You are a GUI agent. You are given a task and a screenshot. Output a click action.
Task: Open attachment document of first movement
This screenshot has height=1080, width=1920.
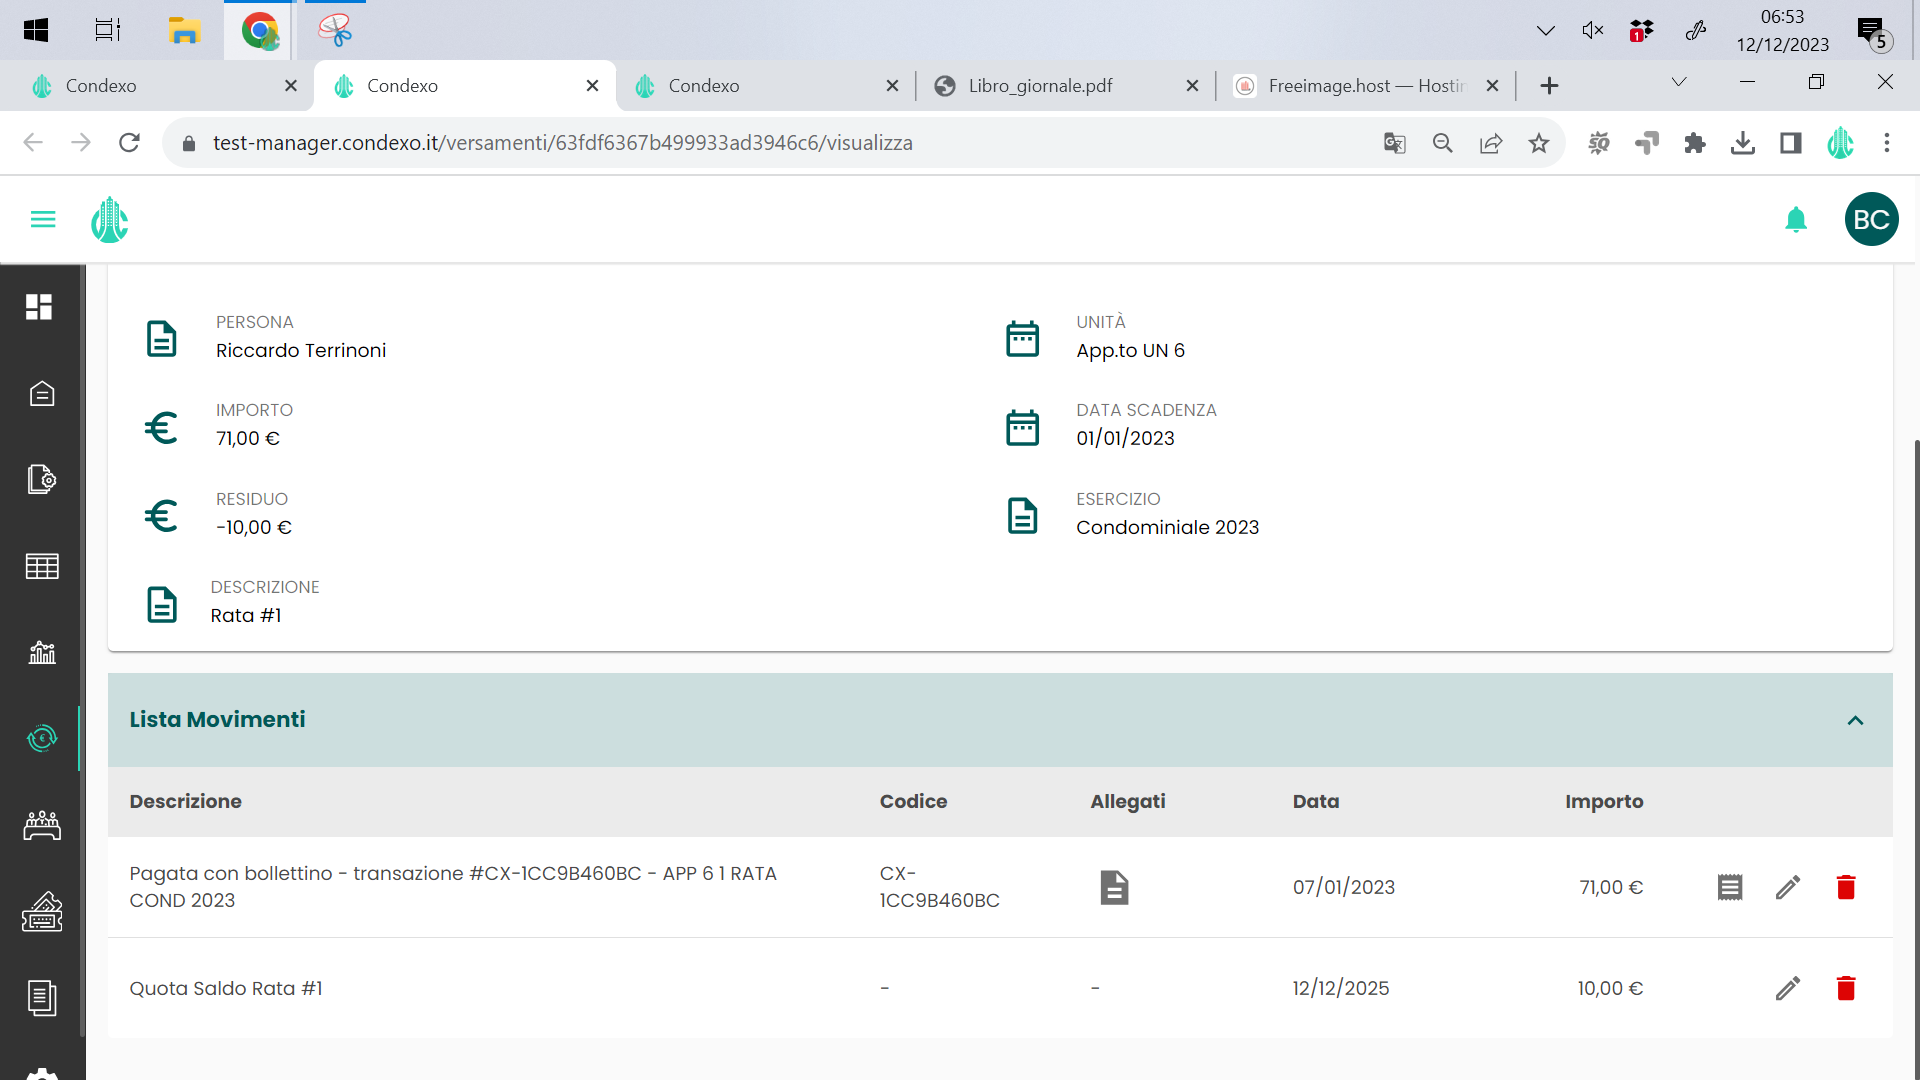(1114, 887)
